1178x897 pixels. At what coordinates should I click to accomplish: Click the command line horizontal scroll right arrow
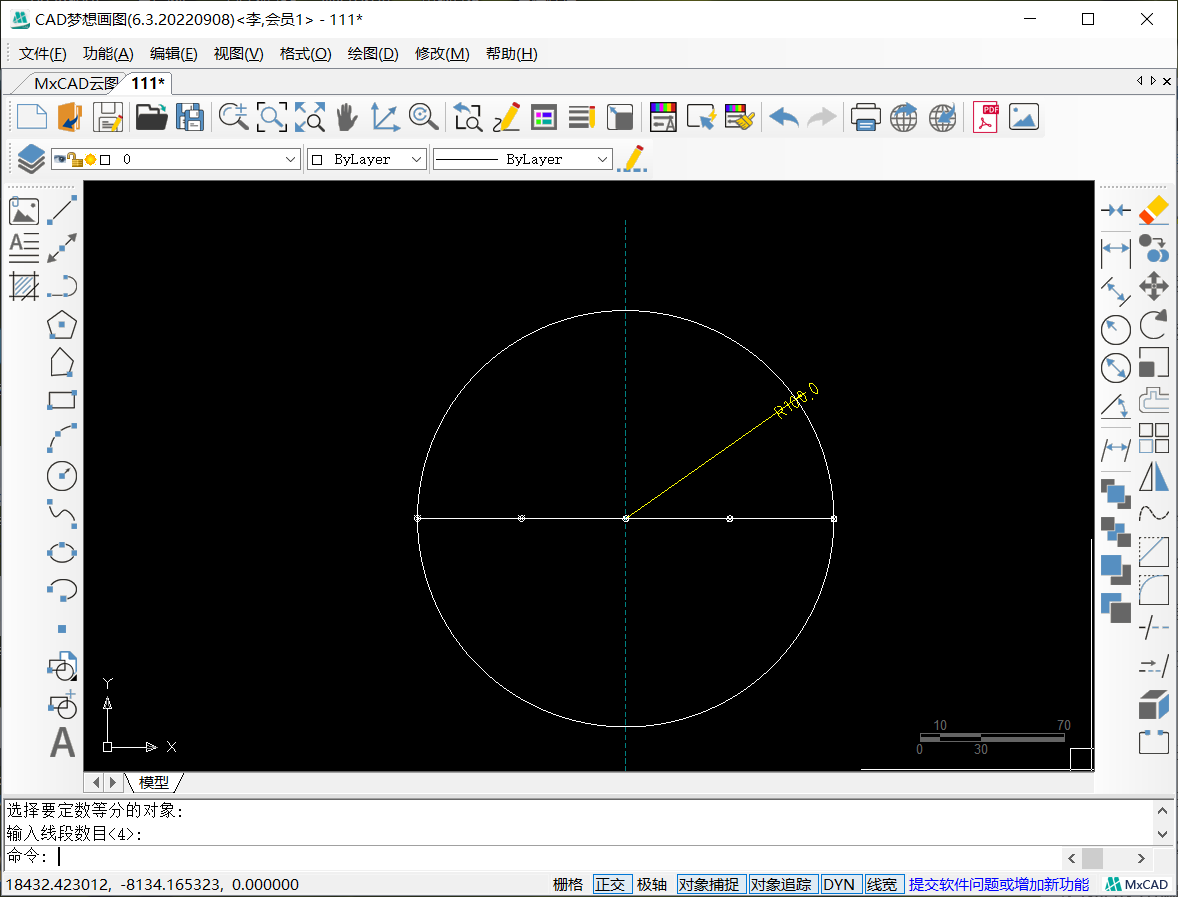(x=1141, y=858)
